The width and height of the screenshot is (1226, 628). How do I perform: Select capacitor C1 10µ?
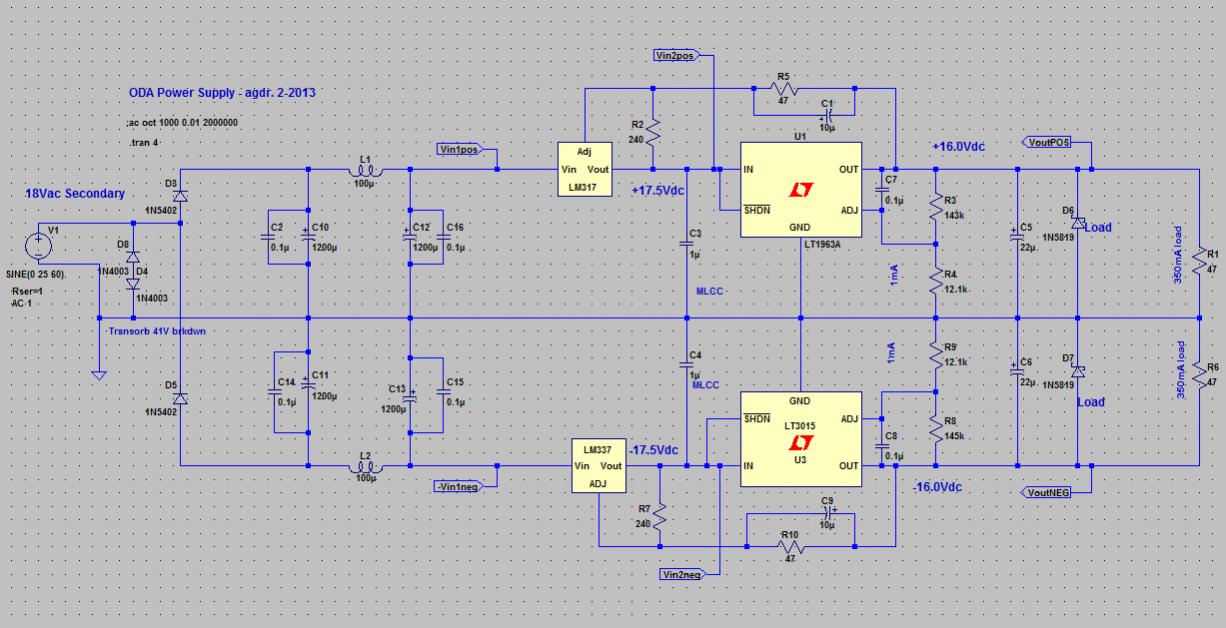coord(829,115)
